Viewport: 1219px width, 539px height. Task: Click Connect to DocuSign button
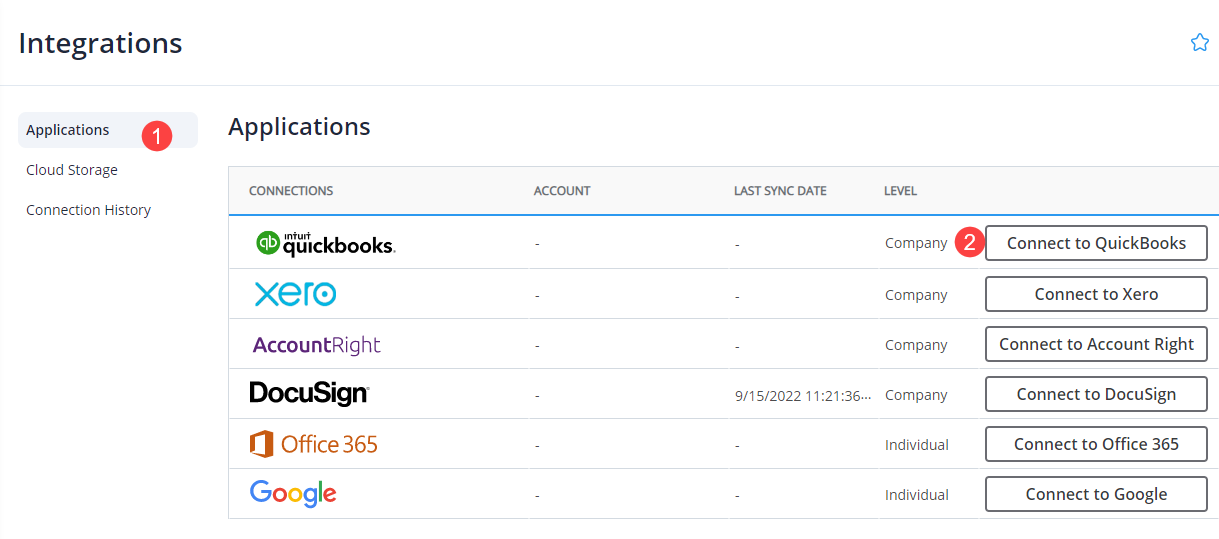point(1096,394)
